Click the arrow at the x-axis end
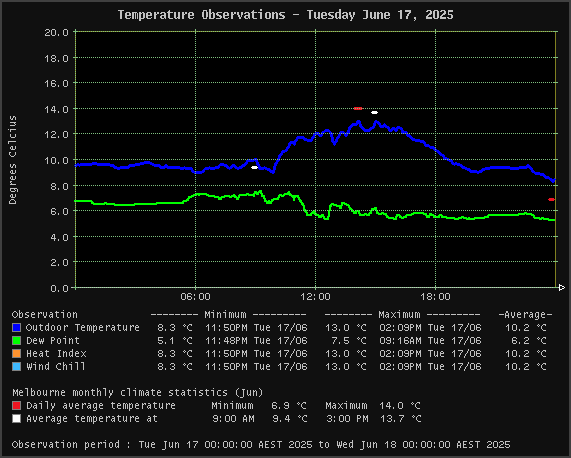 coord(562,288)
